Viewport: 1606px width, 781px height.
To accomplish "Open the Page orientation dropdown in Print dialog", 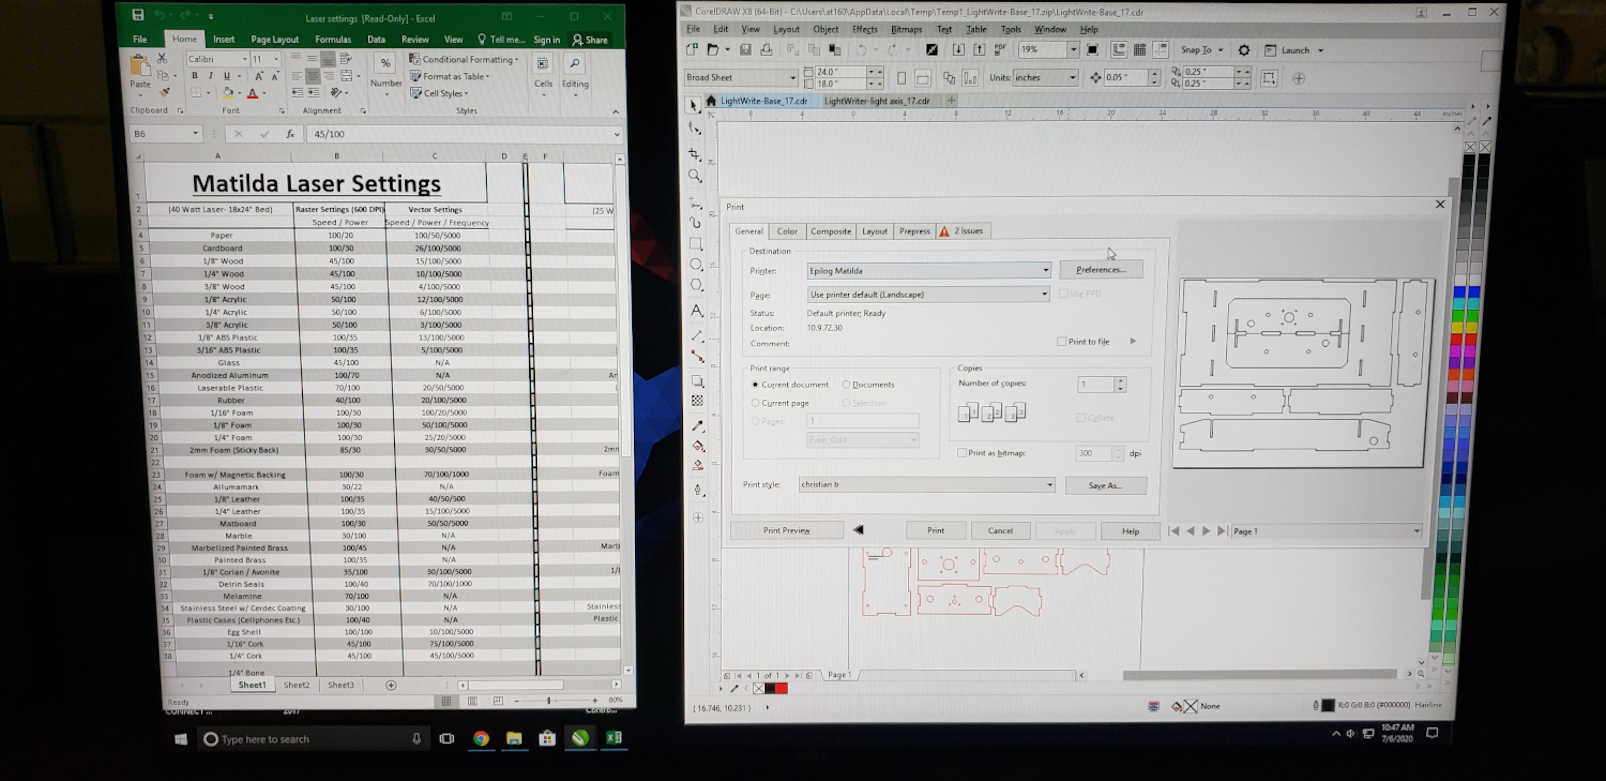I will click(928, 294).
